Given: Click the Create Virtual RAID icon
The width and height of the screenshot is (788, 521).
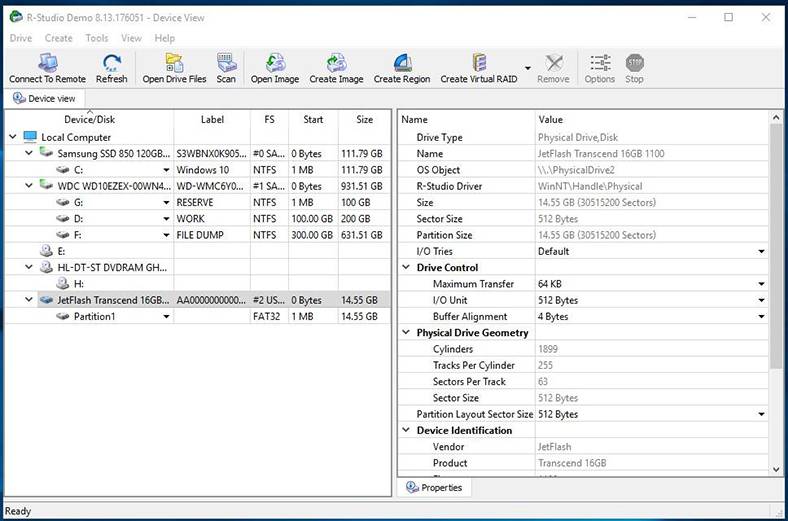Looking at the screenshot, I should pyautogui.click(x=479, y=63).
